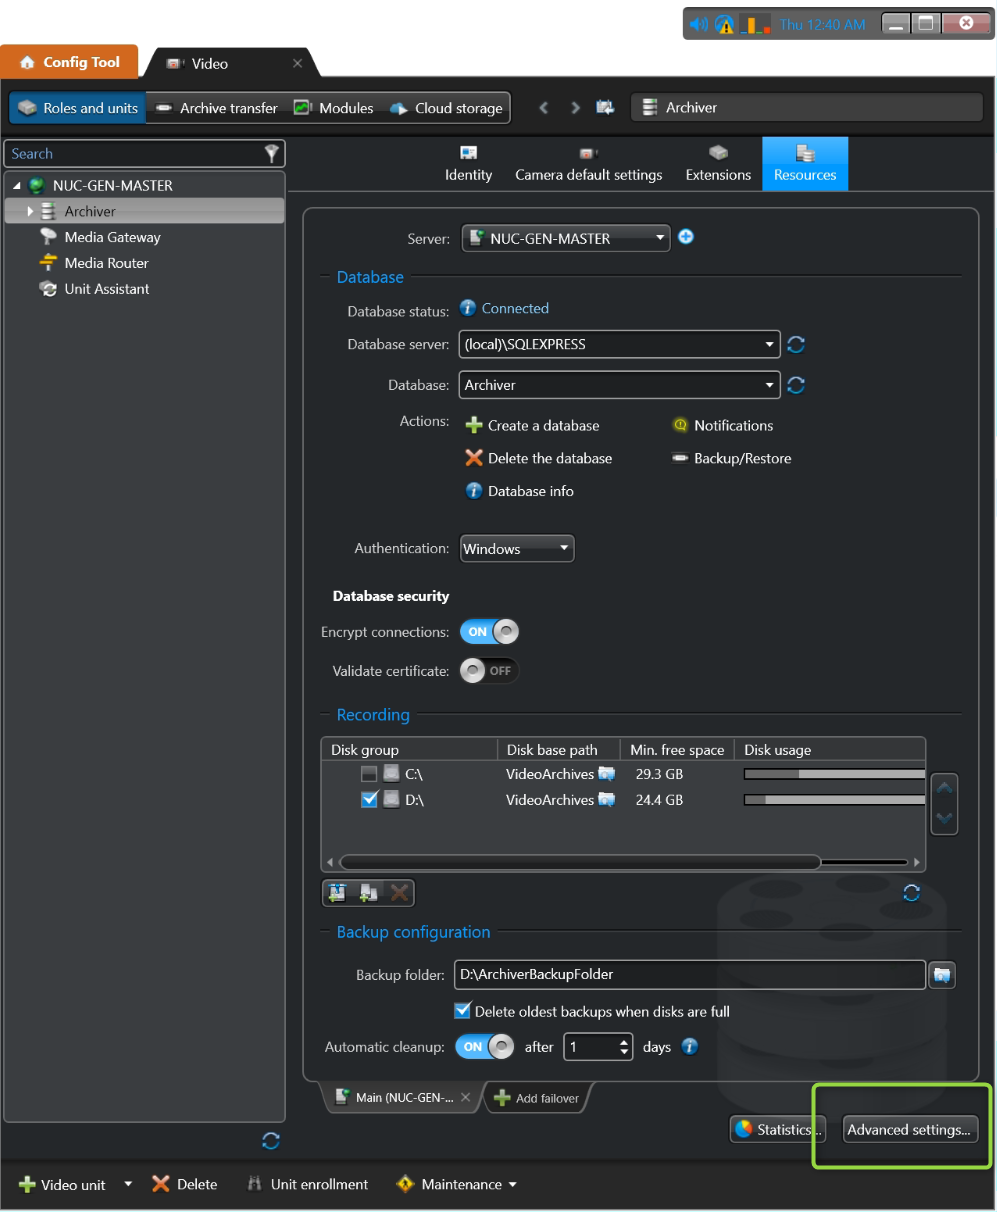
Task: Click the Database info icon
Action: tap(474, 491)
